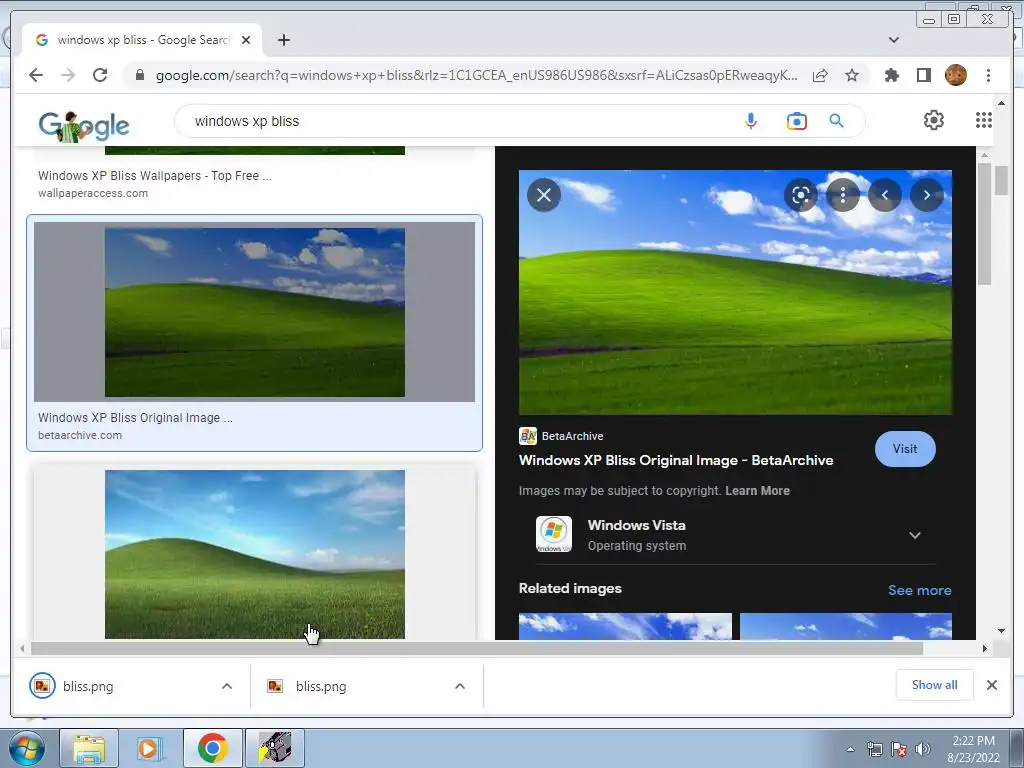Screen dimensions: 1024x768
Task: Show hidden system tray icons
Action: [x=850, y=750]
